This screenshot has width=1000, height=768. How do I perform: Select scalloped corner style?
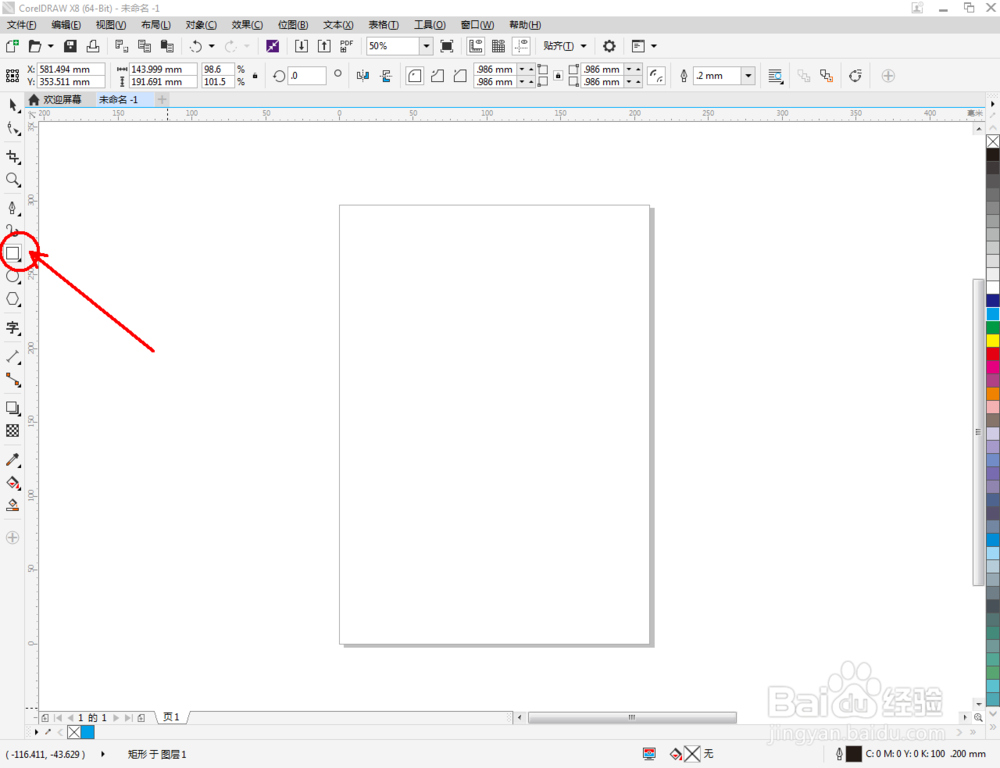pos(438,76)
